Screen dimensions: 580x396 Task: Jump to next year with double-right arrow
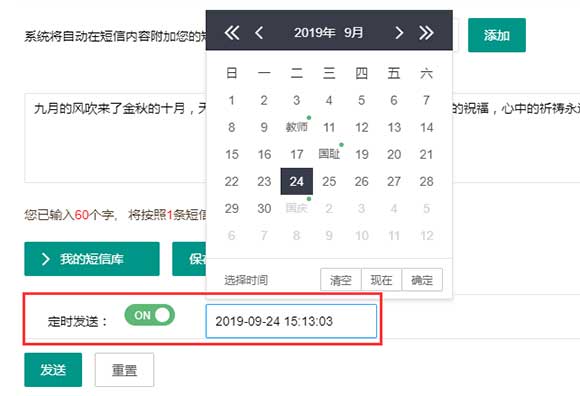click(x=426, y=33)
